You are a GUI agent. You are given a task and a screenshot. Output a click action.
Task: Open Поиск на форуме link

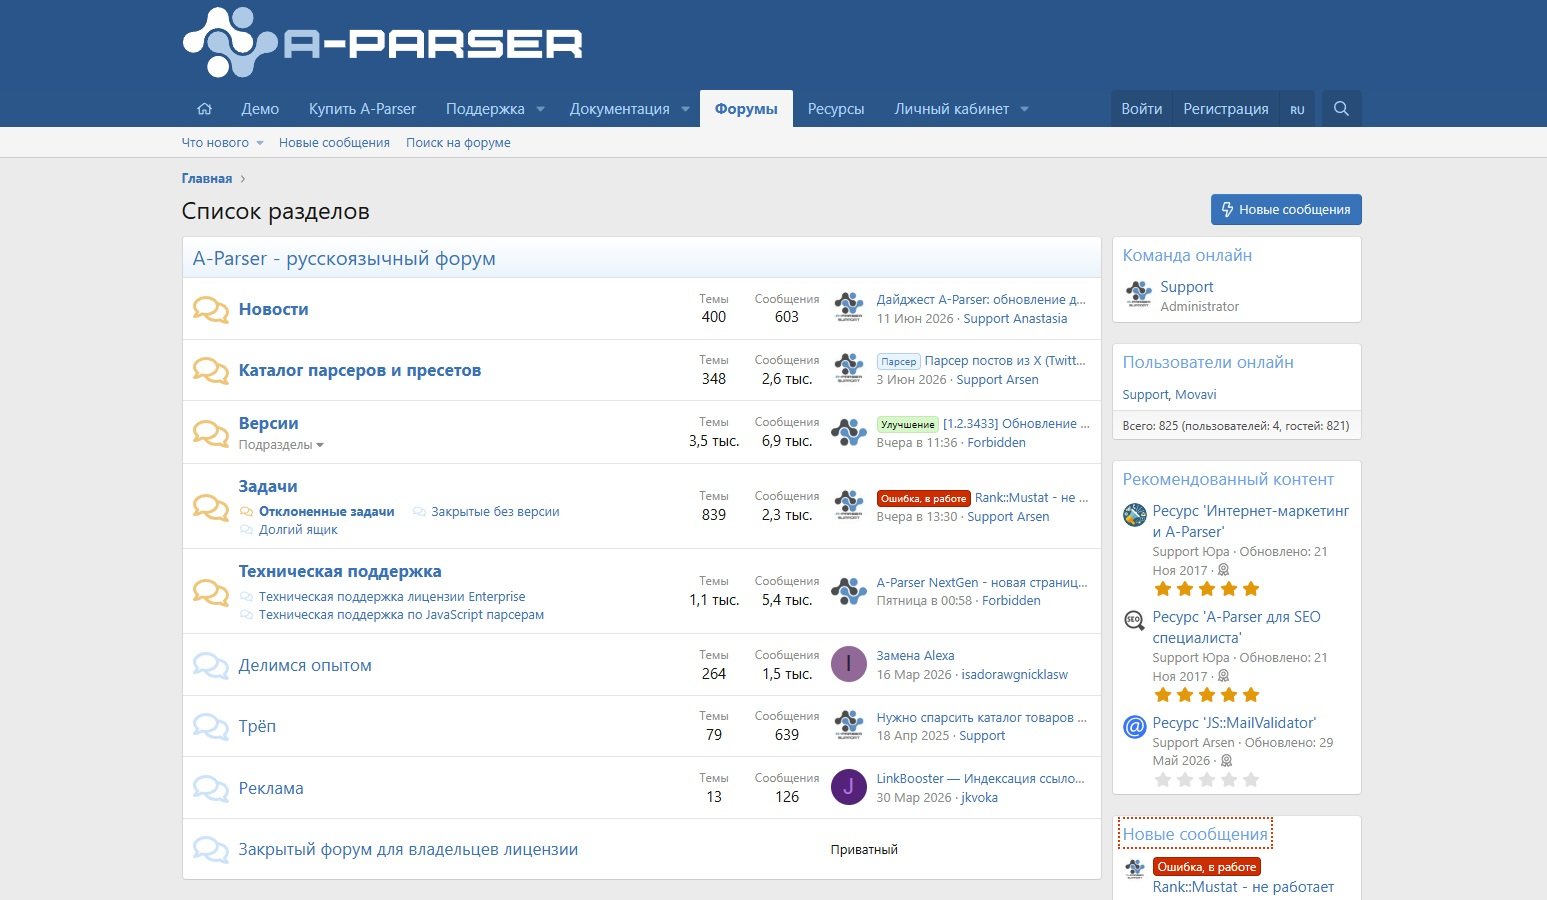click(x=458, y=143)
